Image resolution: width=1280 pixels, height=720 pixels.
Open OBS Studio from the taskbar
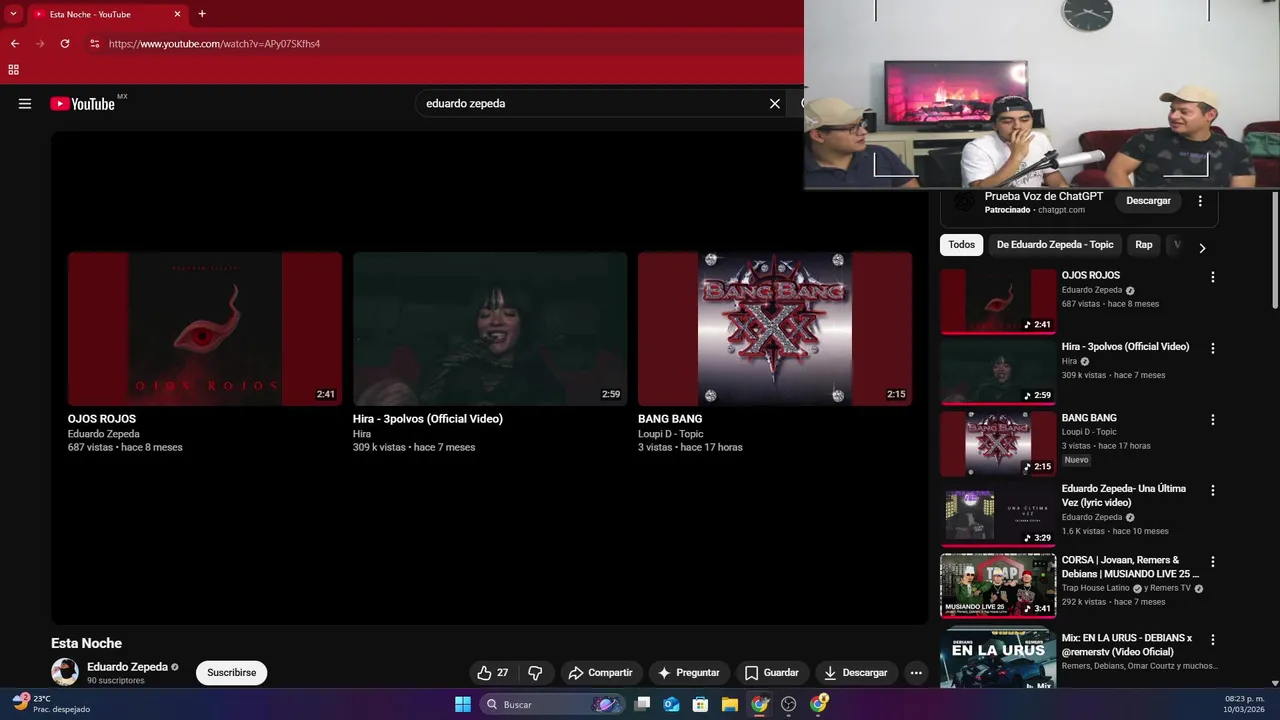[789, 704]
